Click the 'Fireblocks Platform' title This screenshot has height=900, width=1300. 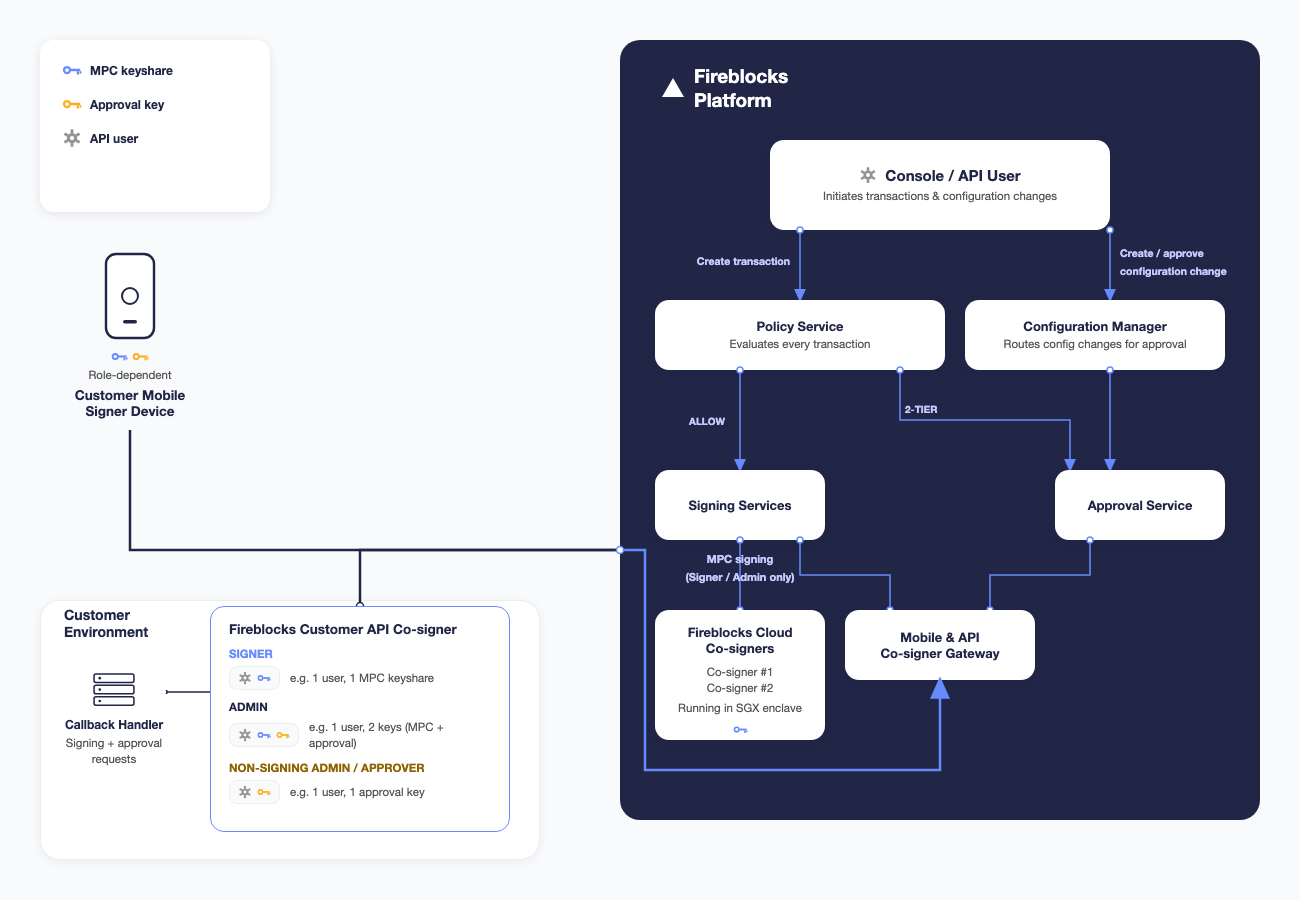click(x=741, y=89)
